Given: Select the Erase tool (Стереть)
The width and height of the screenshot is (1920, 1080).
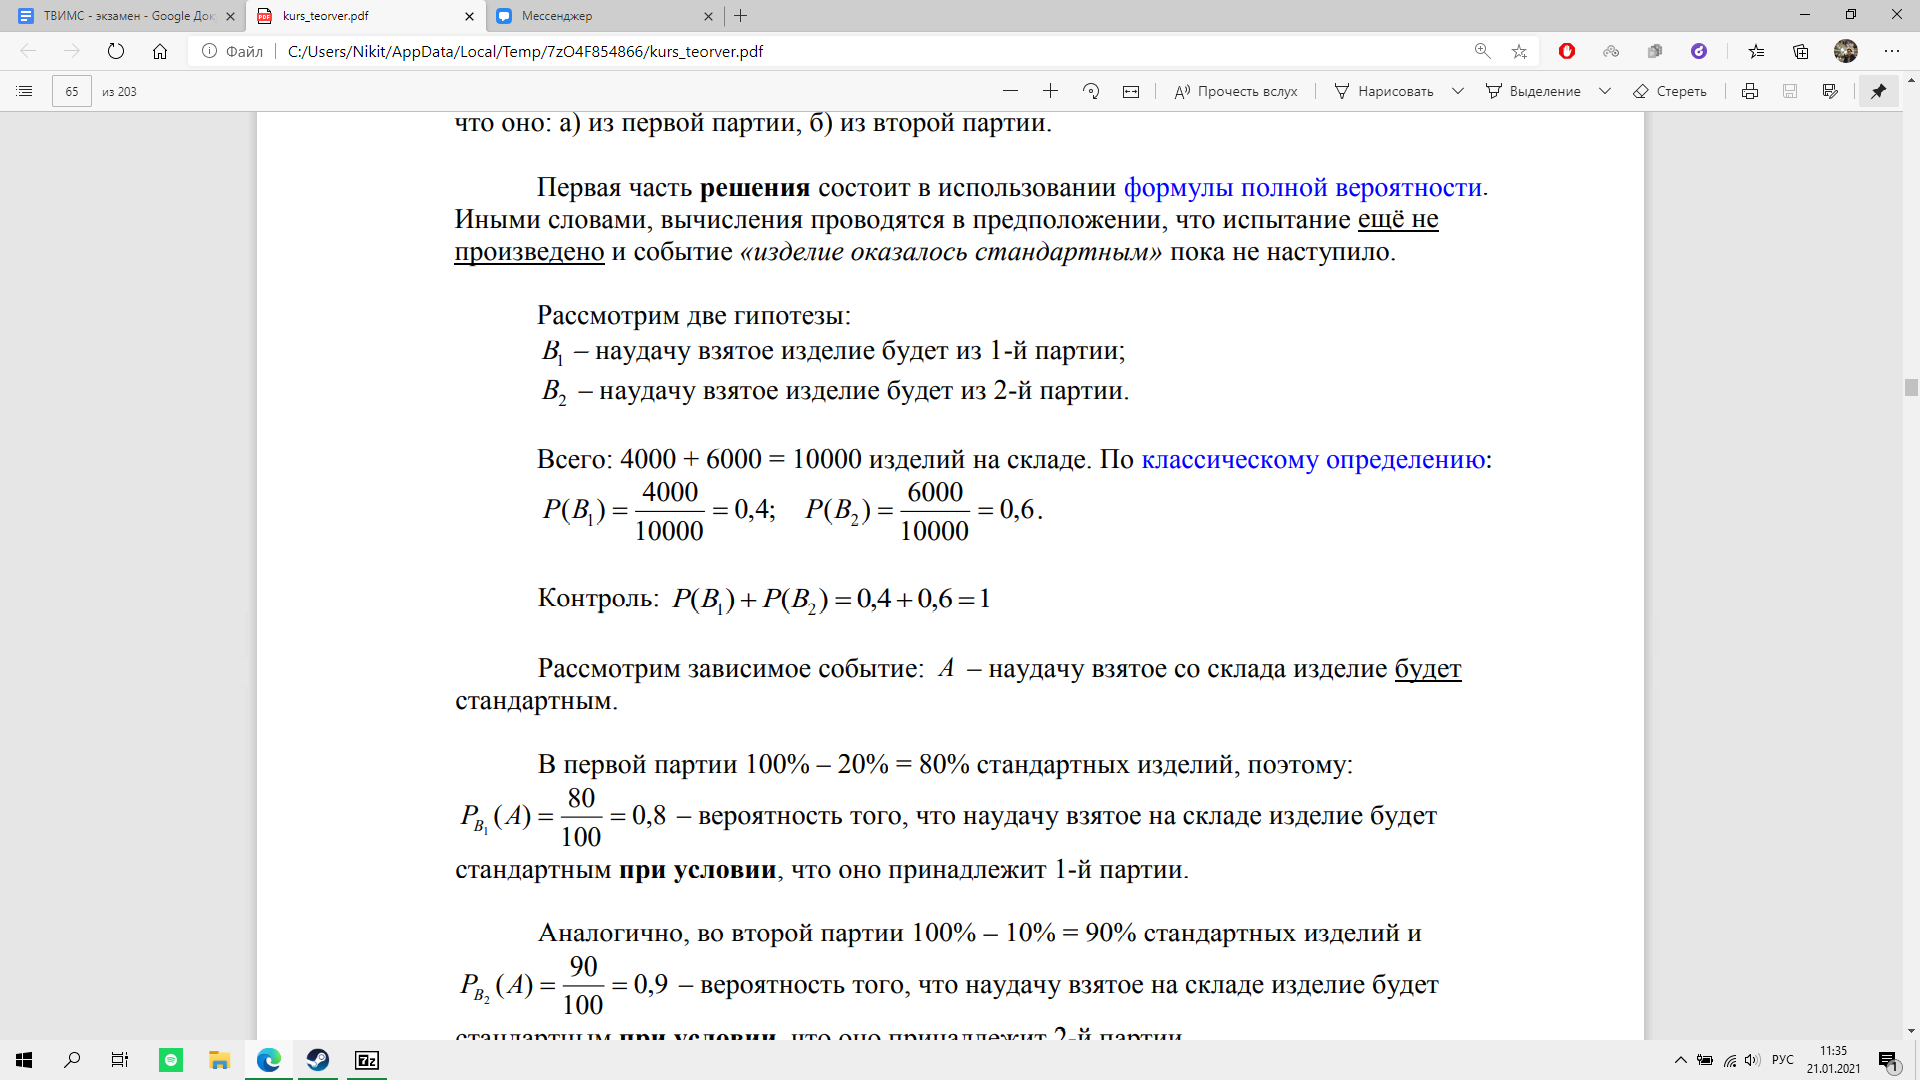Looking at the screenshot, I should tap(1670, 91).
